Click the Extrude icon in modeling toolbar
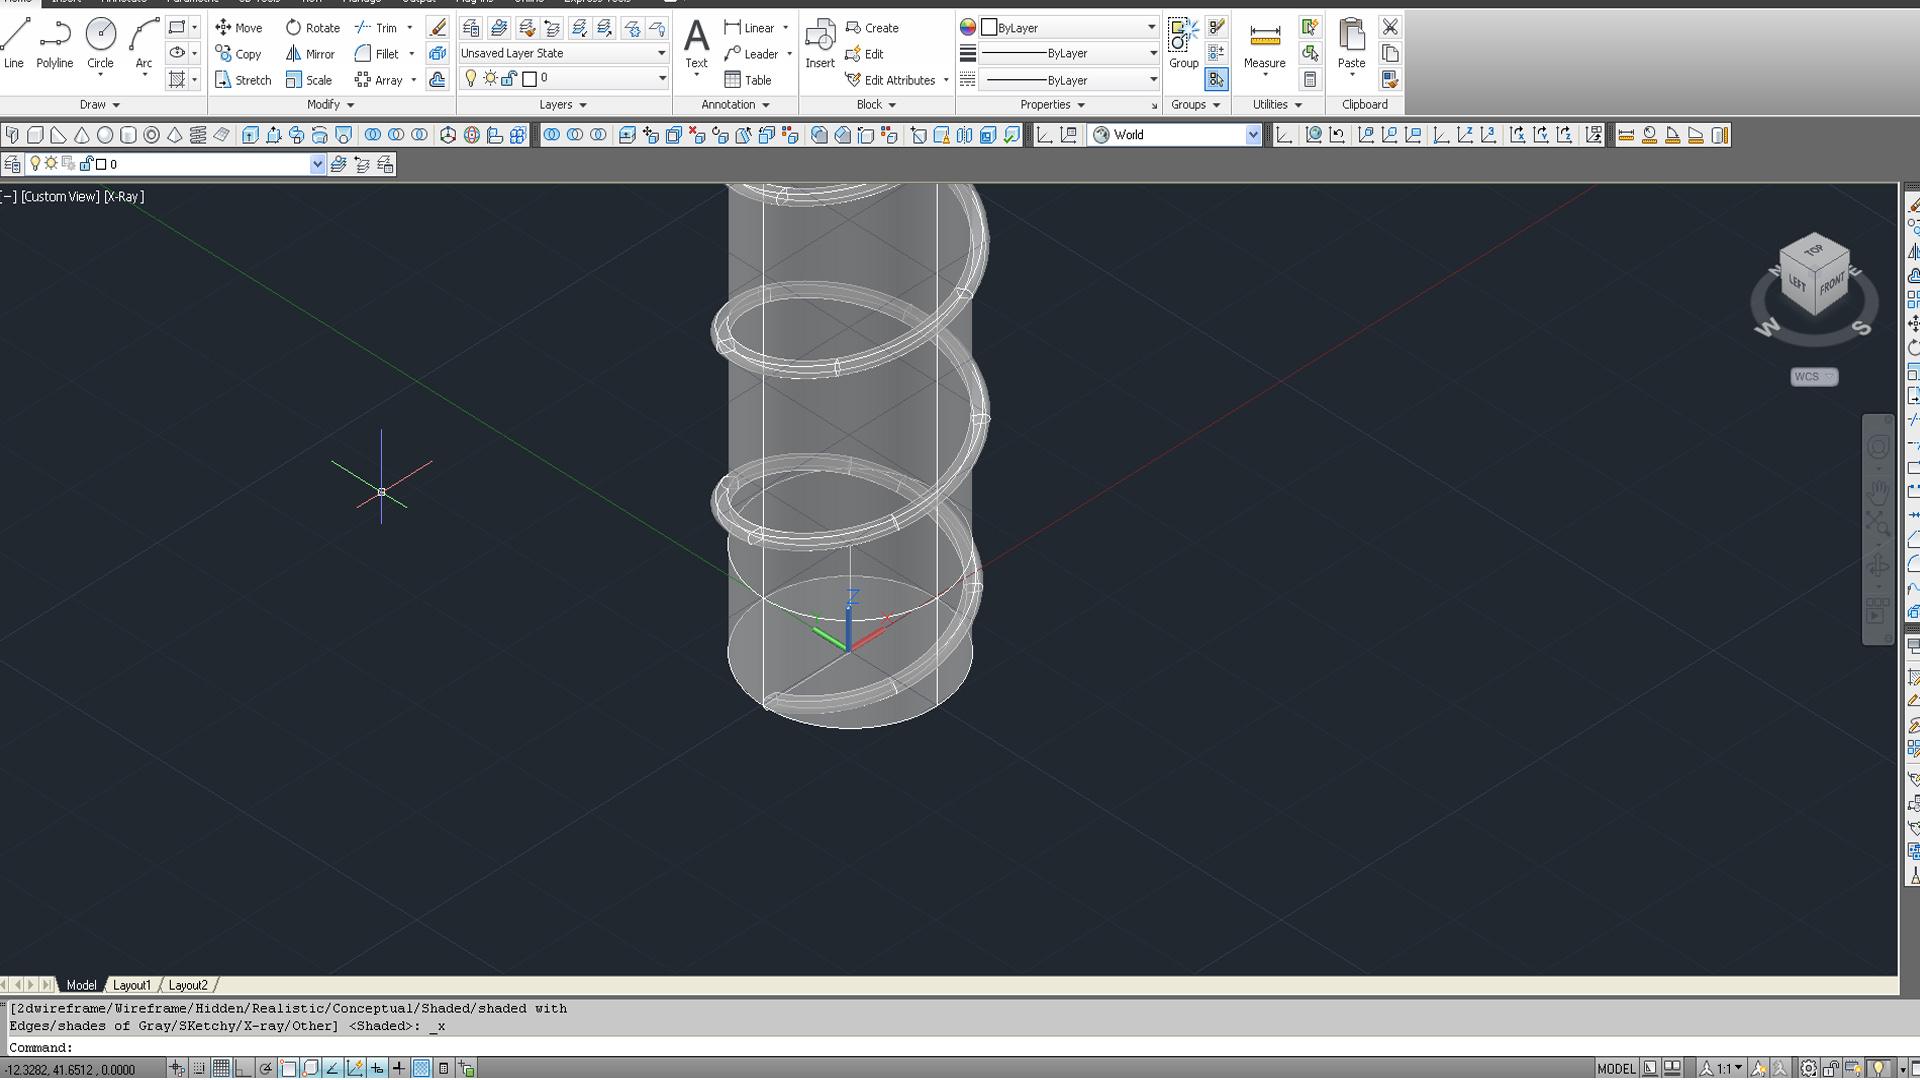This screenshot has width=1920, height=1080. pos(250,135)
